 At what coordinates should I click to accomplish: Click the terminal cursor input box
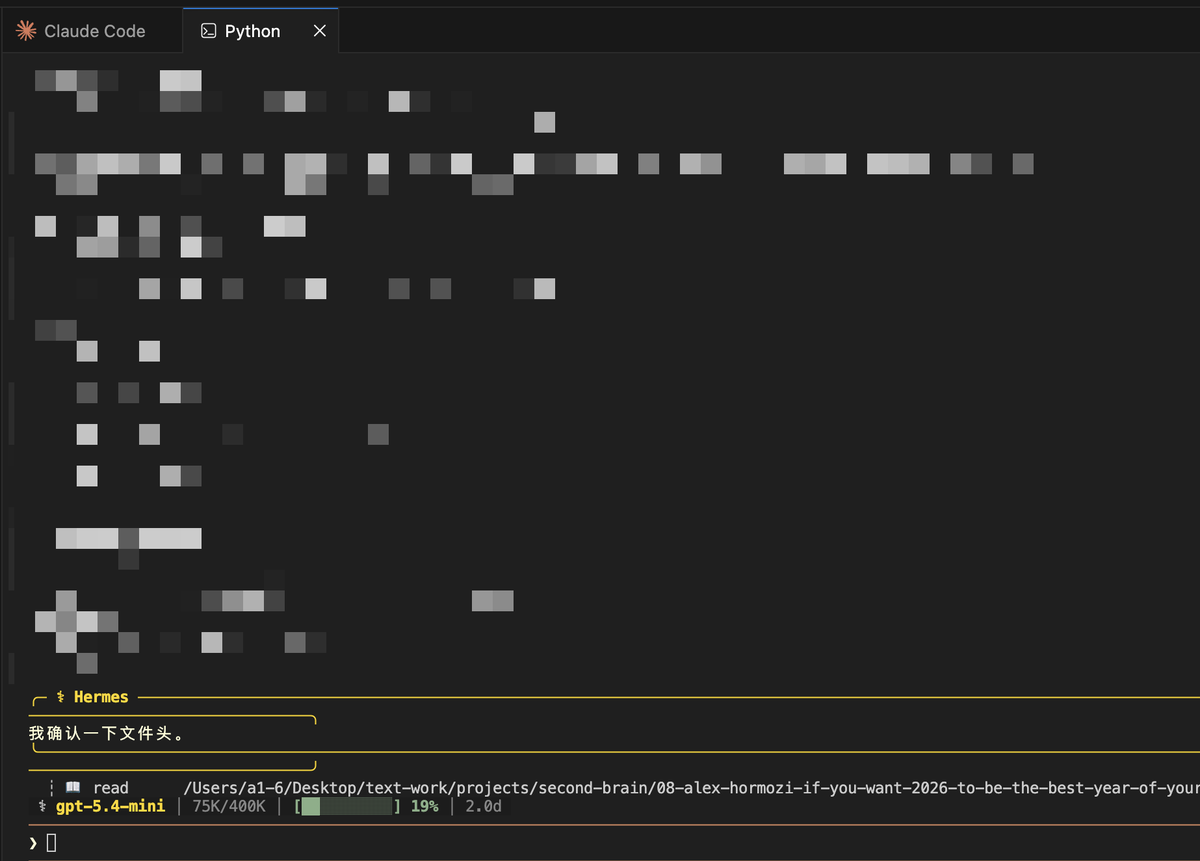coord(52,843)
